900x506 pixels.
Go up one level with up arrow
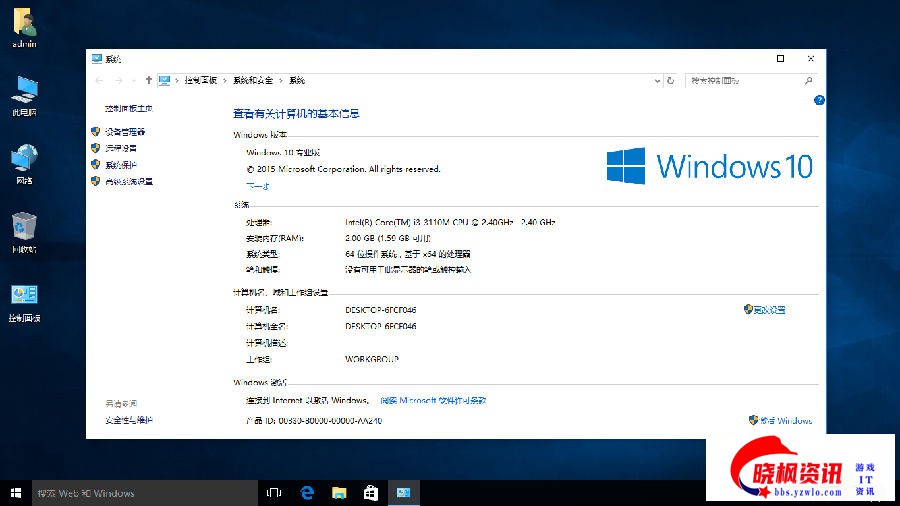tap(149, 80)
